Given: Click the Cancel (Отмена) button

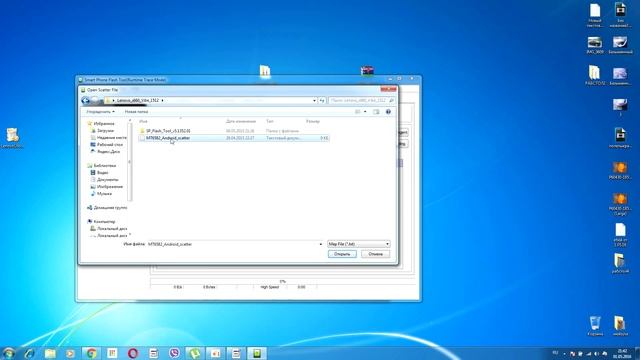Looking at the screenshot, I should click(x=375, y=254).
